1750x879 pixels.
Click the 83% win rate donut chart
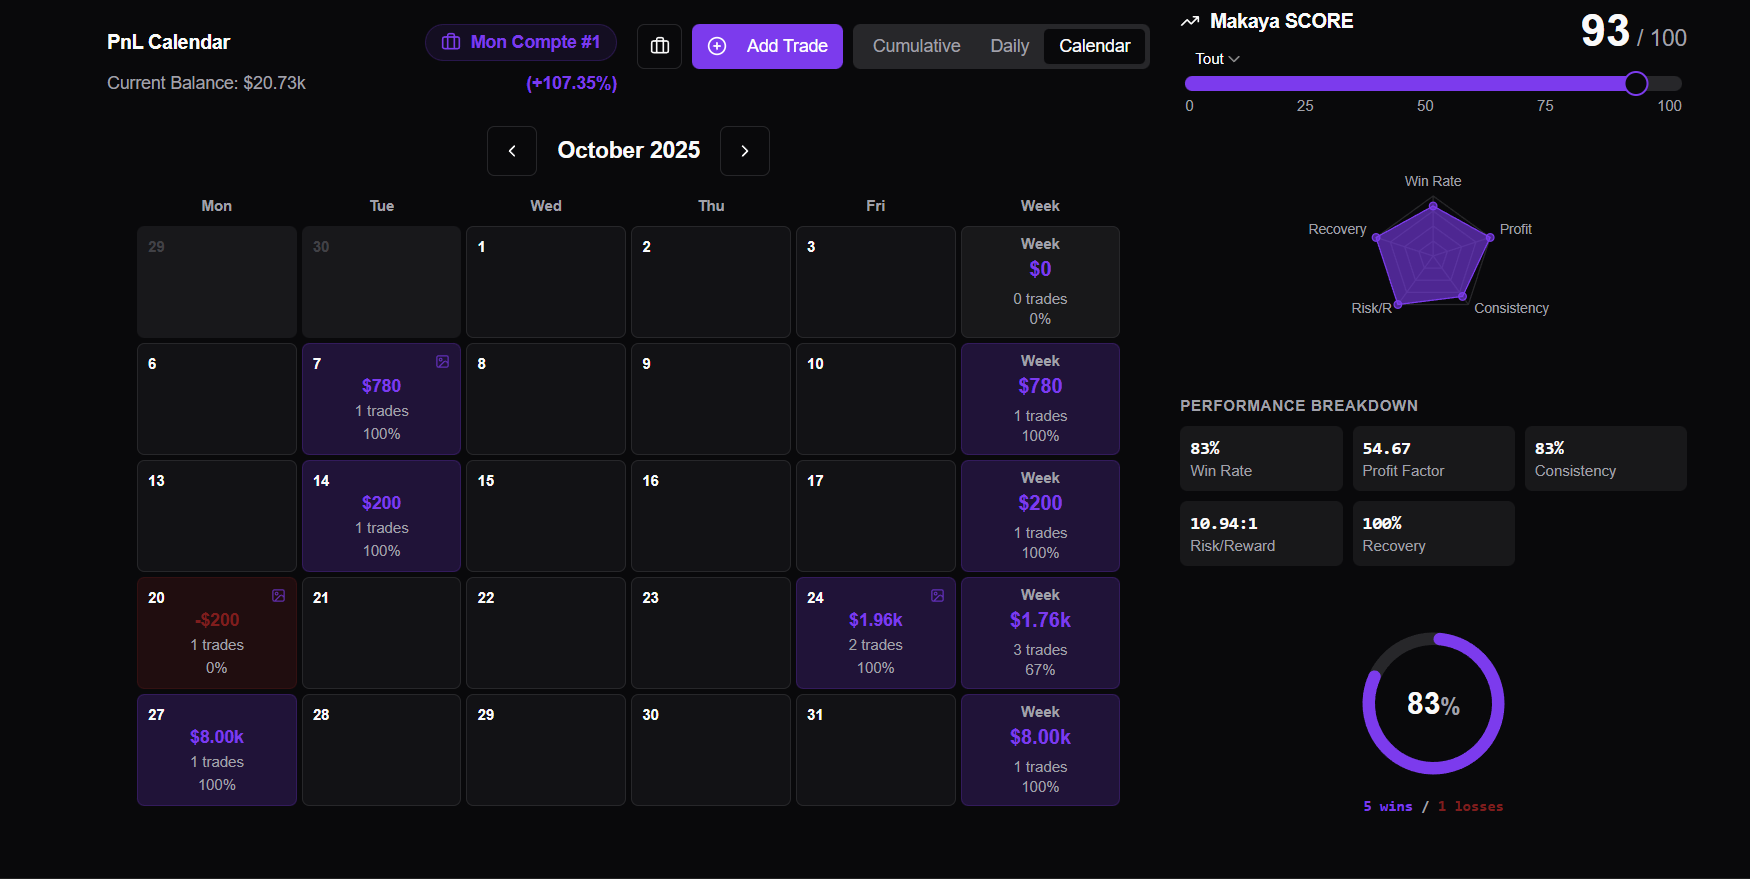point(1433,703)
